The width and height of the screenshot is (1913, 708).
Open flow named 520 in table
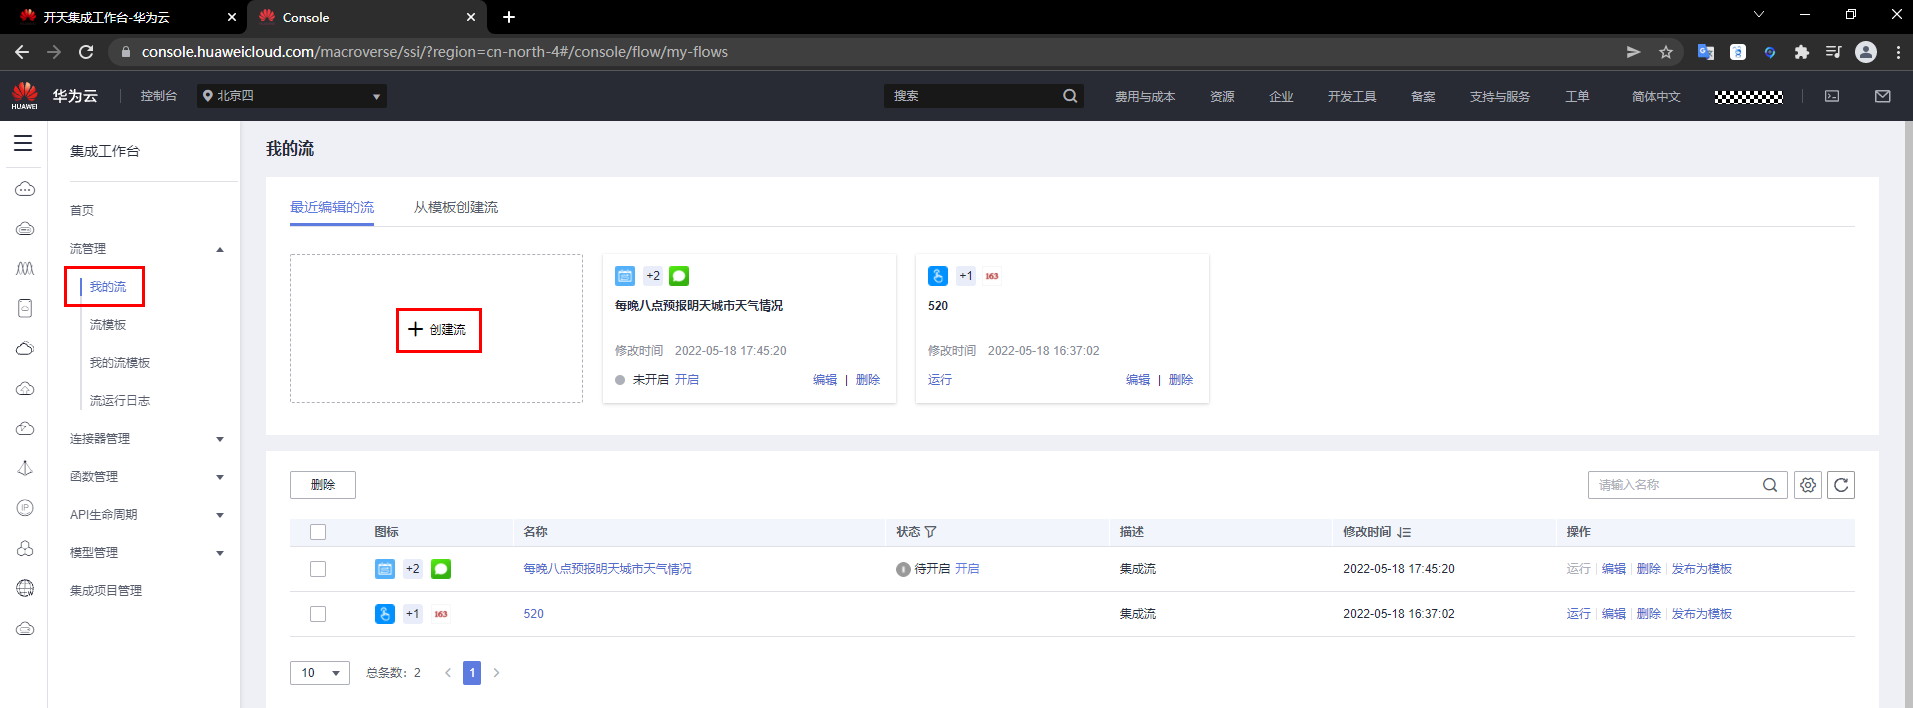click(x=534, y=614)
